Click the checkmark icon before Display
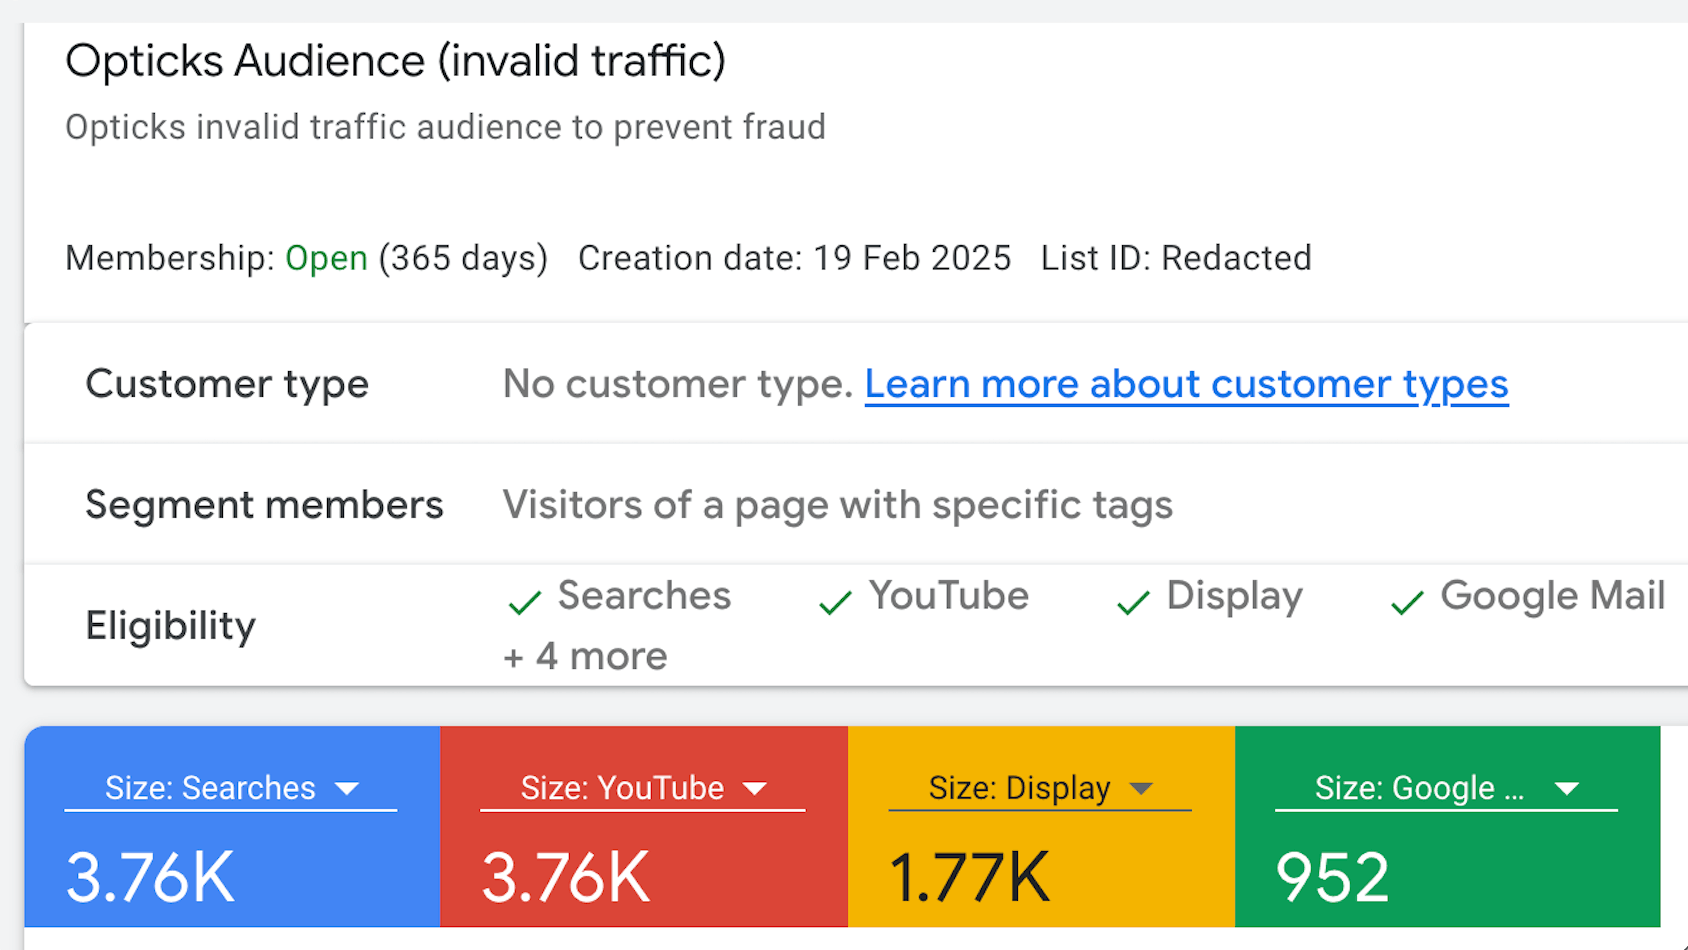This screenshot has height=950, width=1688. (x=1133, y=601)
